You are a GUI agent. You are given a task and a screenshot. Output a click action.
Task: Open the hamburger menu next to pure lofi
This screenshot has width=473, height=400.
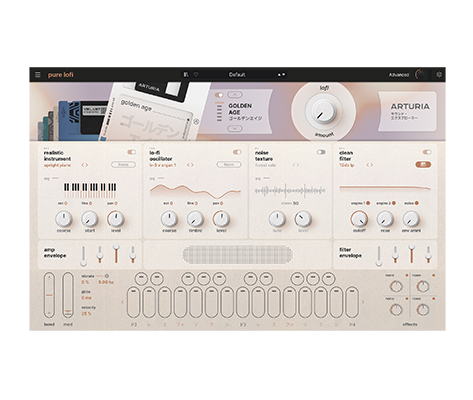[x=38, y=75]
